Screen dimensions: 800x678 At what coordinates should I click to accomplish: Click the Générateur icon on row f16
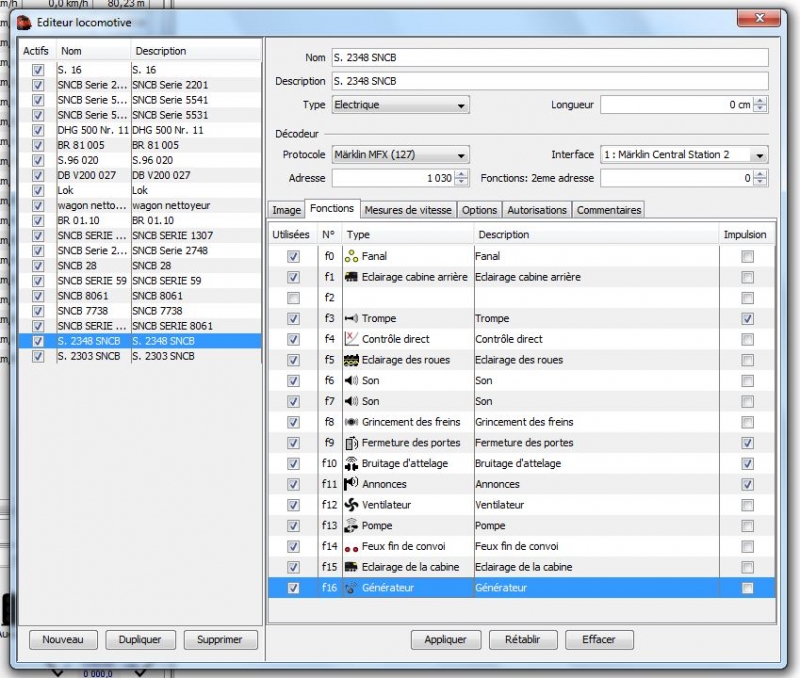point(351,588)
